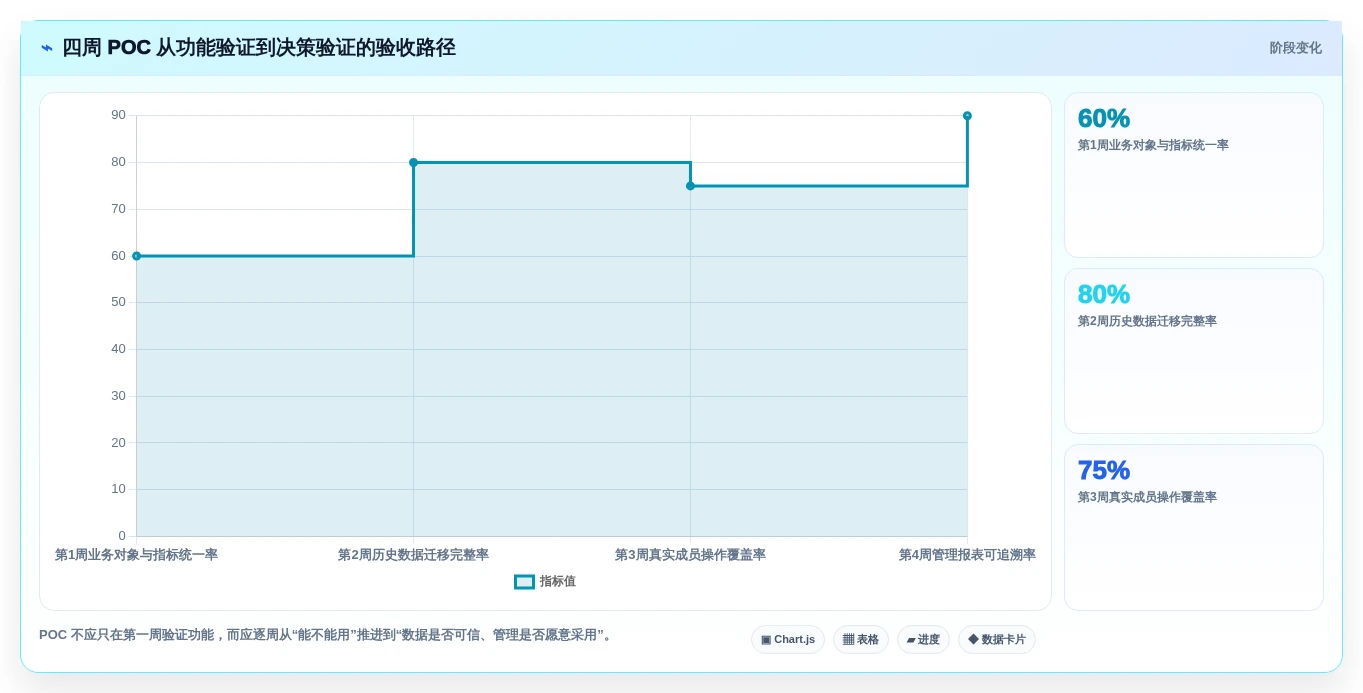
Task: Click the lightning icon beside the title
Action: click(x=47, y=48)
